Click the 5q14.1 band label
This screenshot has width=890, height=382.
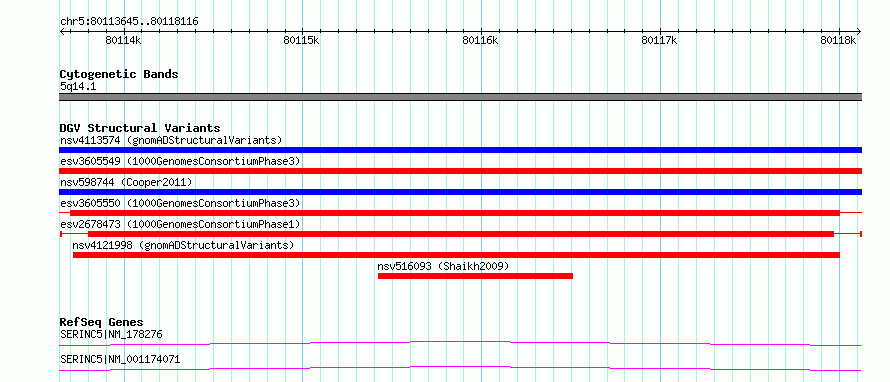78,86
